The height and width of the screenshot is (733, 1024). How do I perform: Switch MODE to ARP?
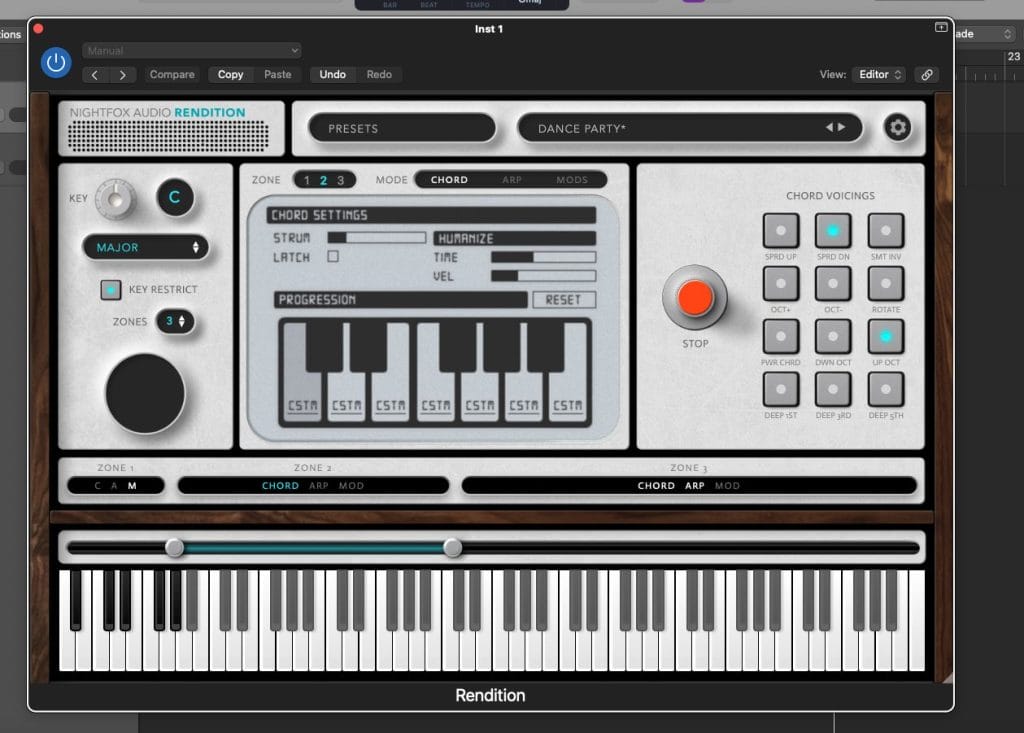(x=512, y=180)
